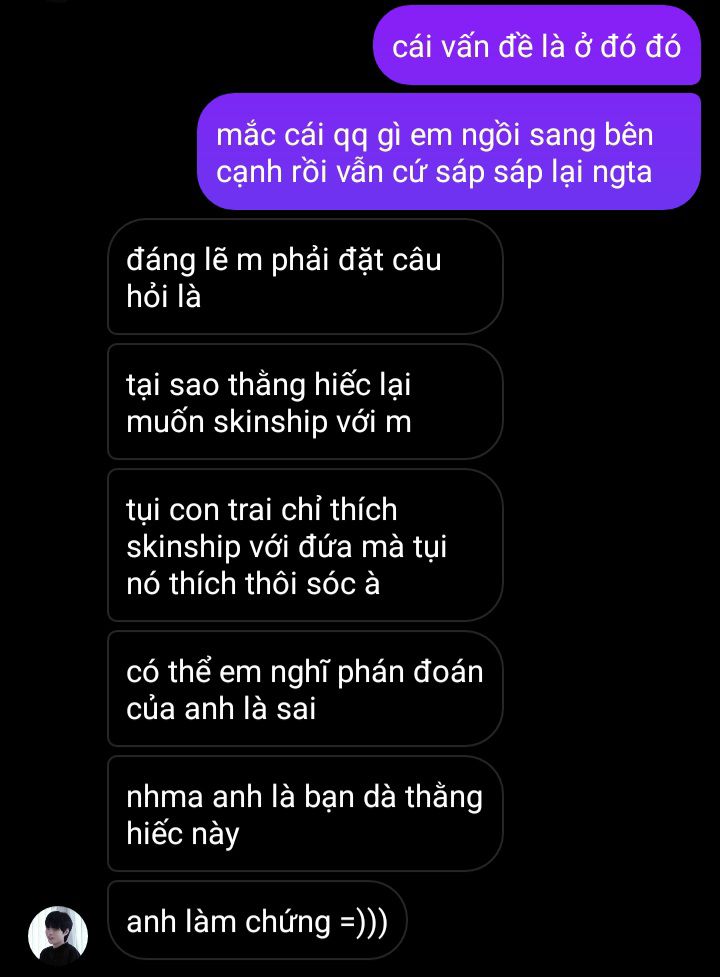Screen dimensions: 720x977
Task: Click the word 'skinship' in the 'muốn skinship với m' line
Action: tap(271, 422)
